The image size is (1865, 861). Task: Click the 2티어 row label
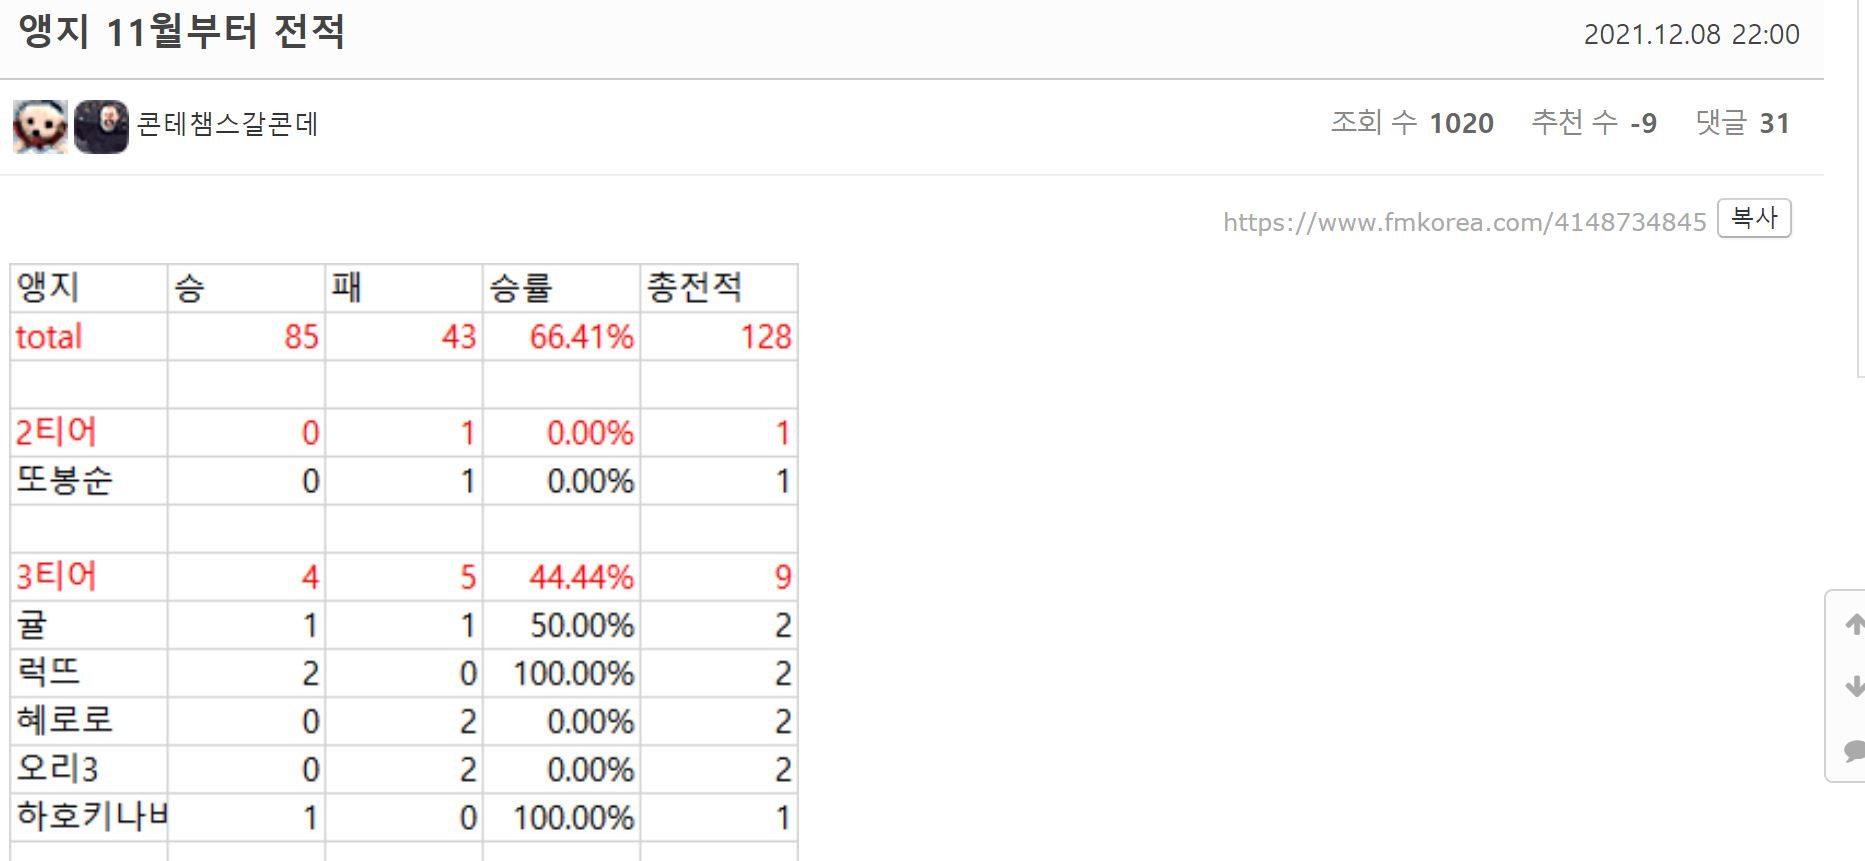click(89, 433)
